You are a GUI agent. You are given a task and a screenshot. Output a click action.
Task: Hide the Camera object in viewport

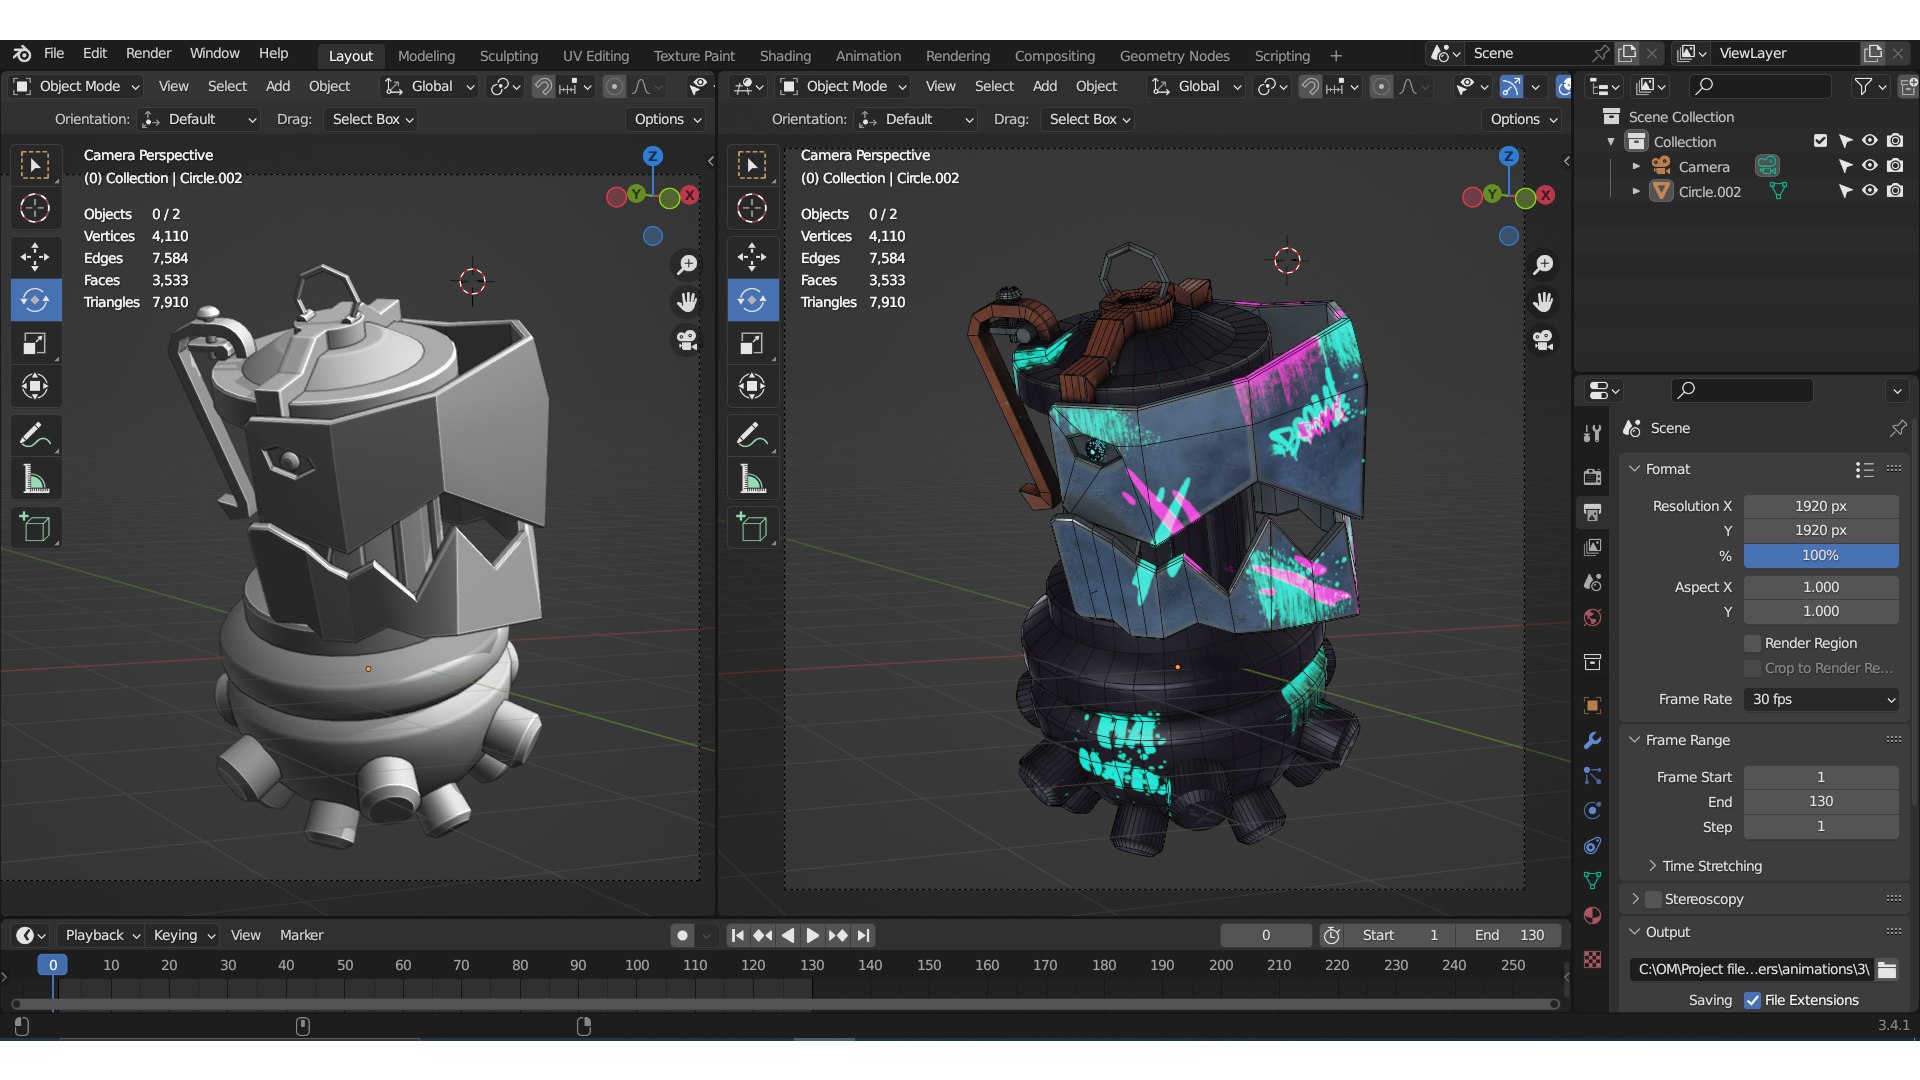pyautogui.click(x=1869, y=166)
